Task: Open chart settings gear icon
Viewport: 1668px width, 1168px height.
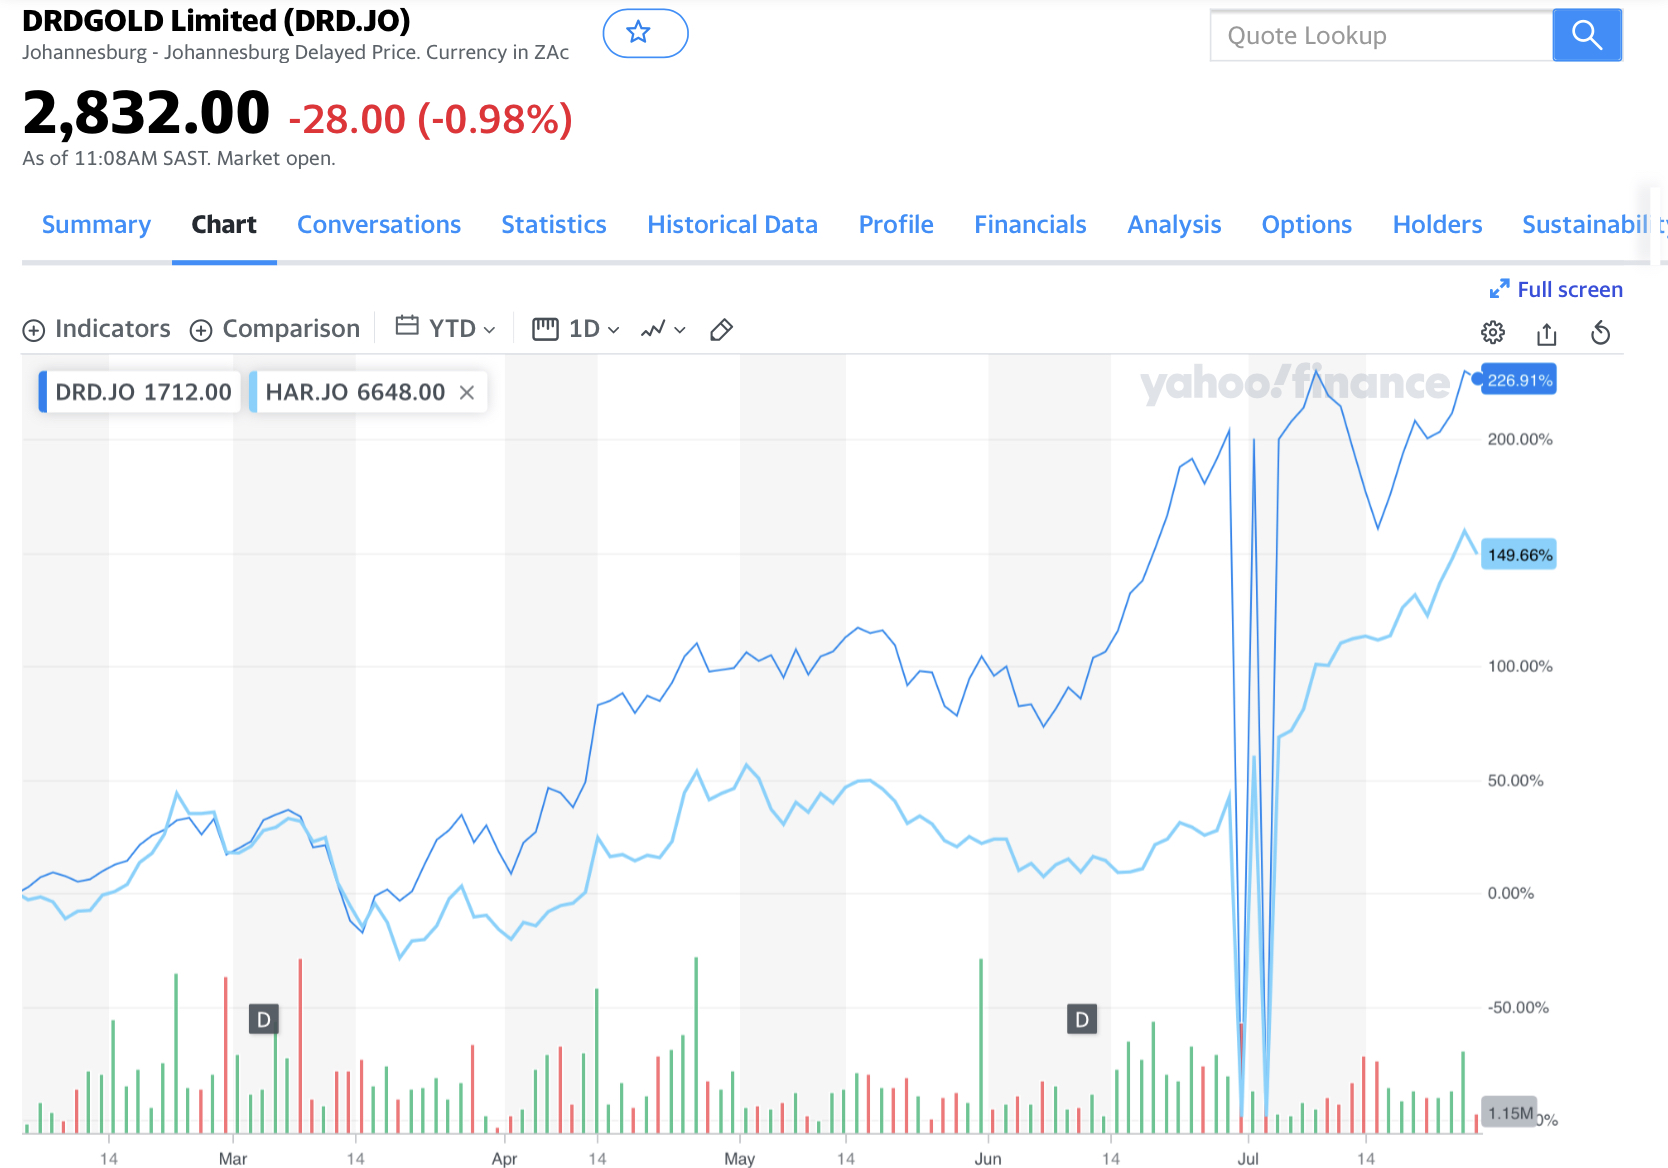Action: coord(1492,333)
